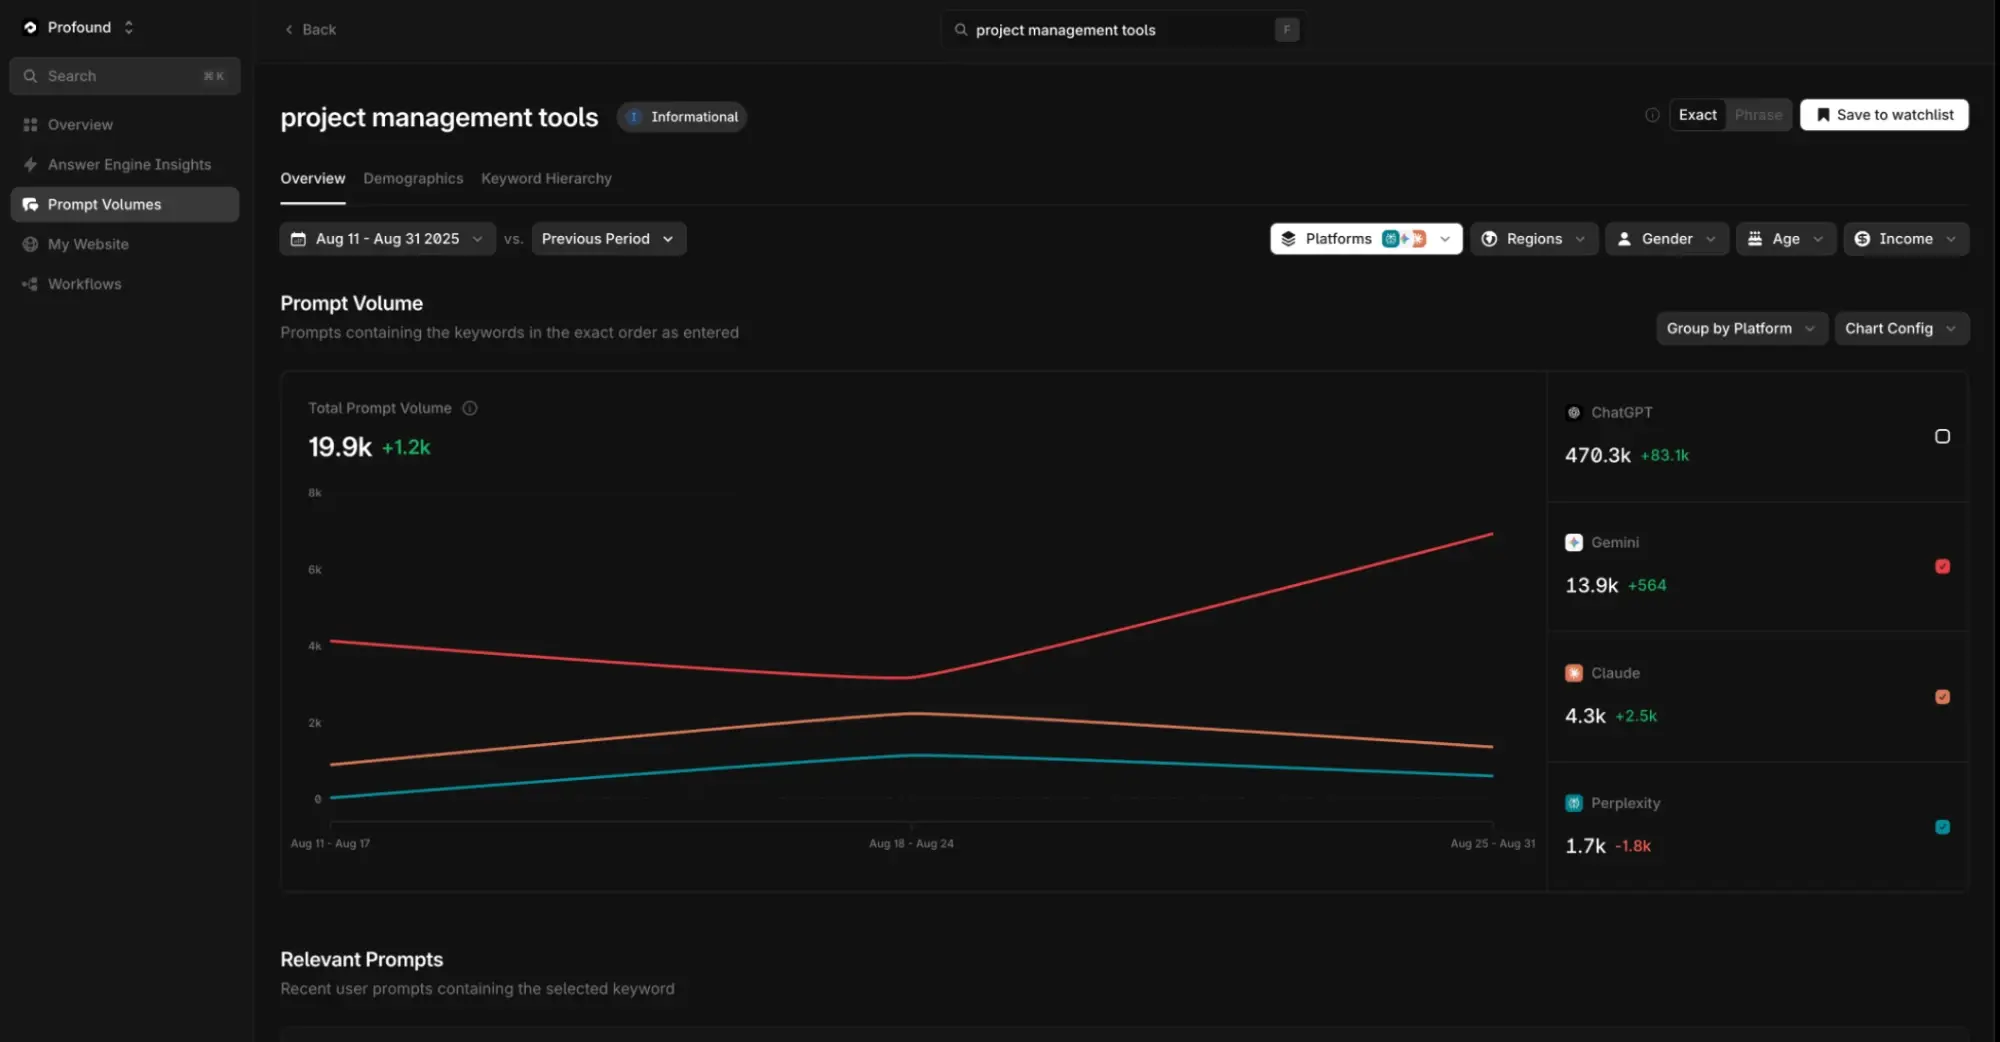
Task: Select Exact match mode
Action: (1697, 115)
